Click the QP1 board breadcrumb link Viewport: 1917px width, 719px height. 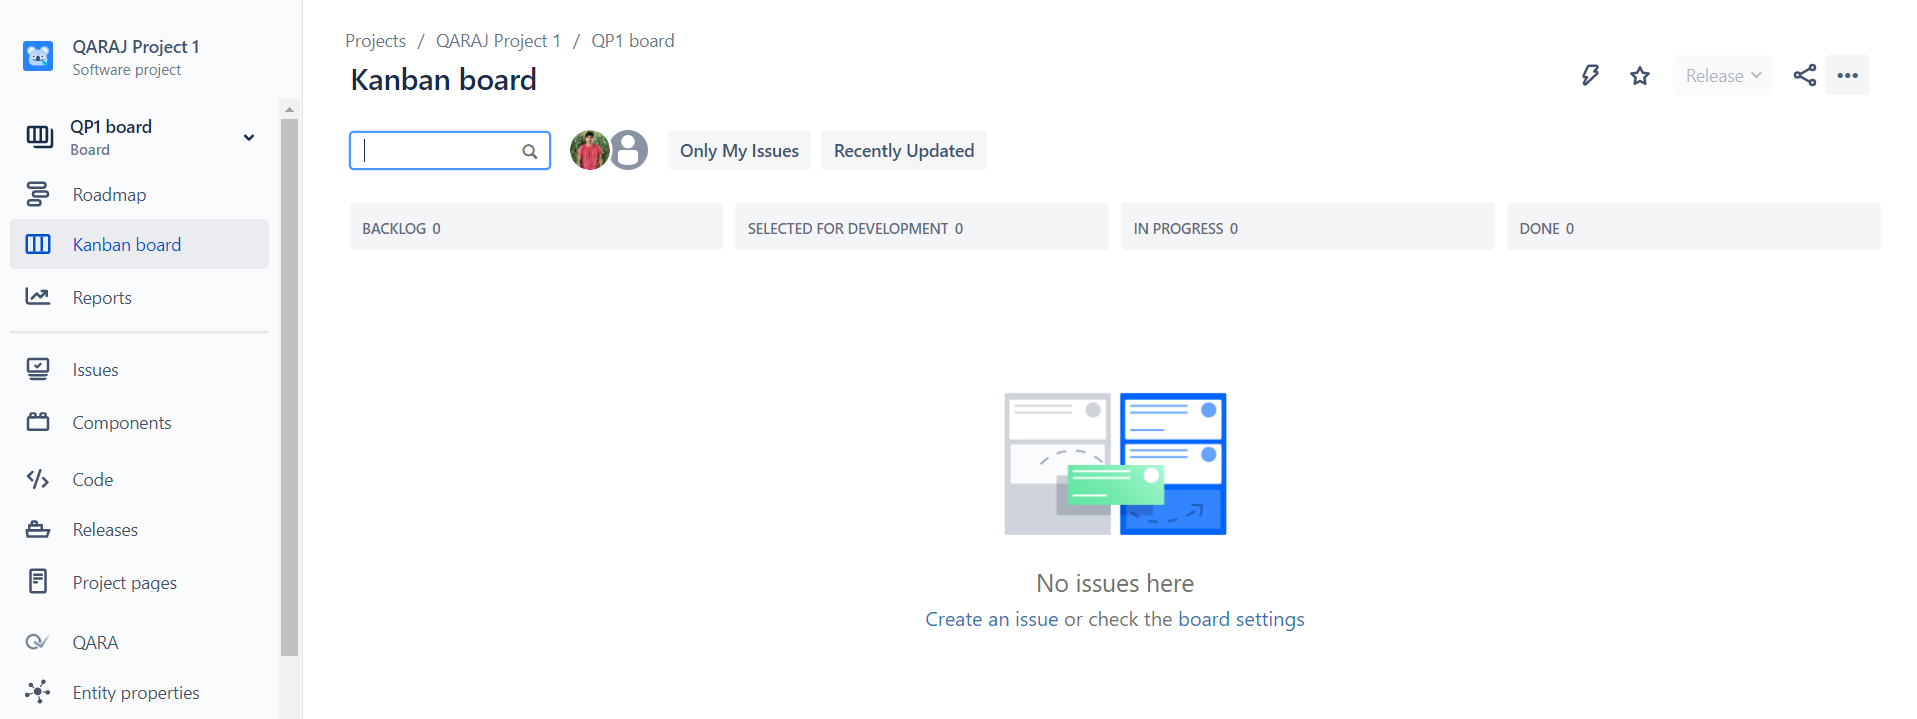(633, 40)
